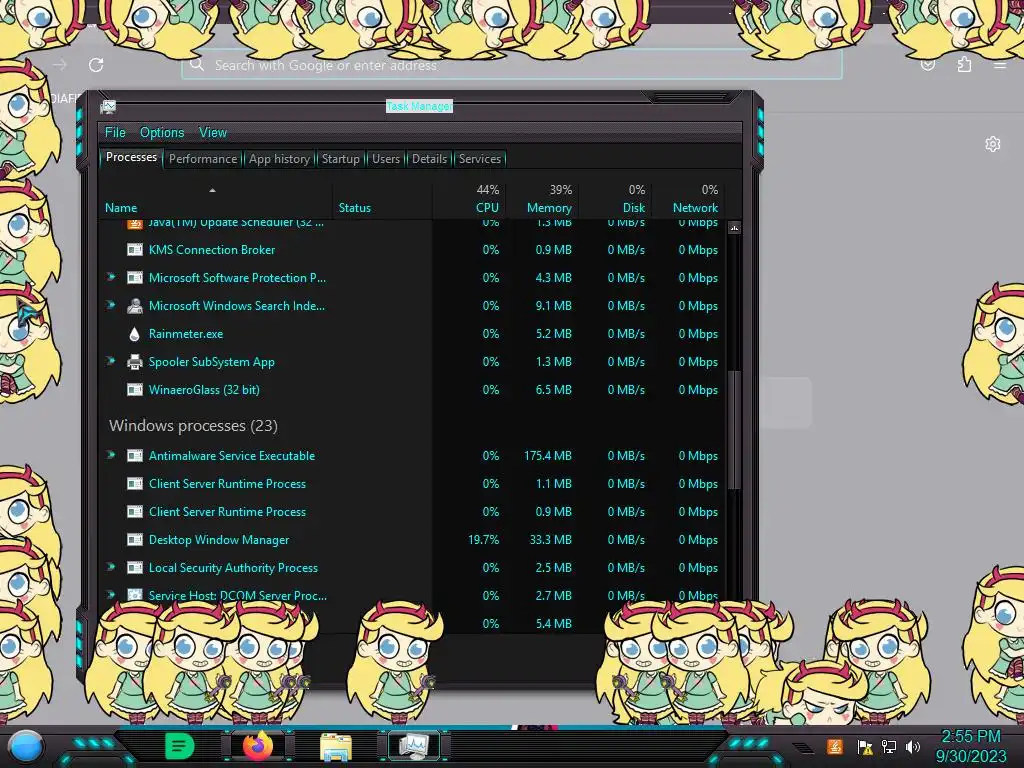Open the network tray icon
Screen dimensions: 1024x768
[889, 747]
